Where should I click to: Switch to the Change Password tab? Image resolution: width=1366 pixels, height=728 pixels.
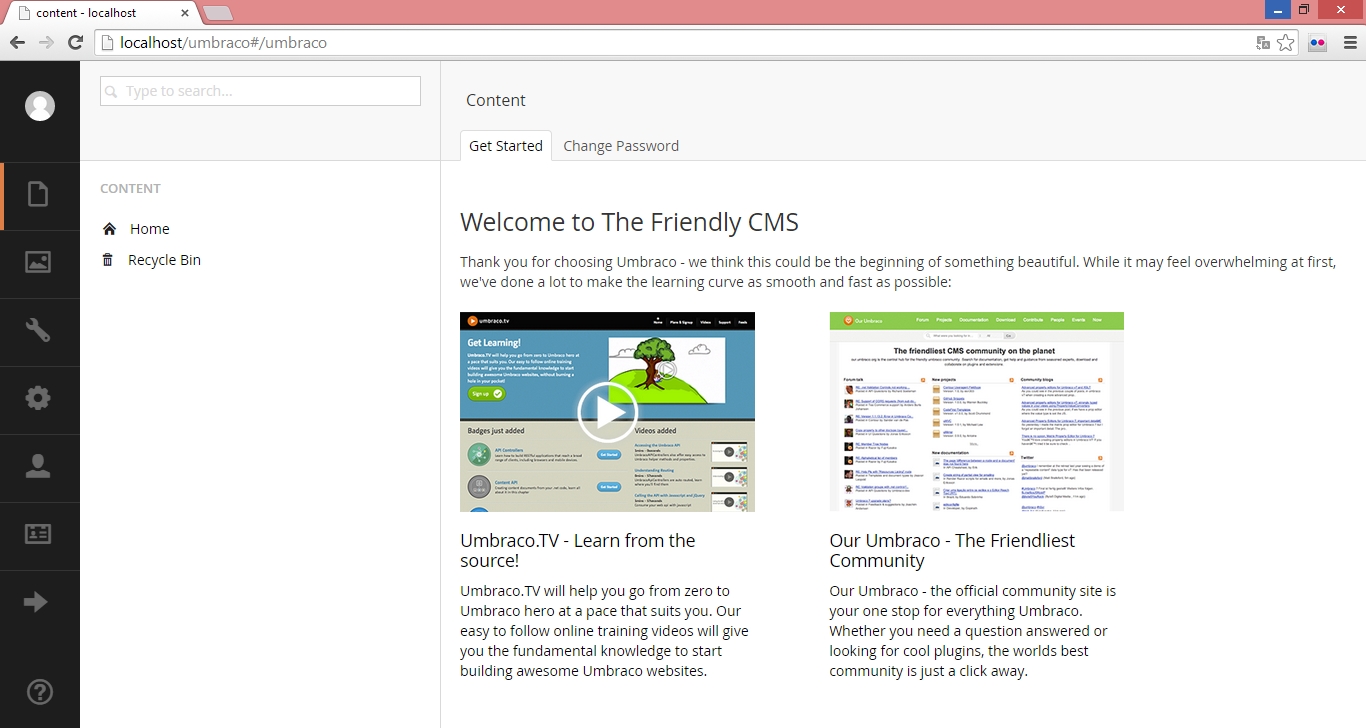(621, 146)
